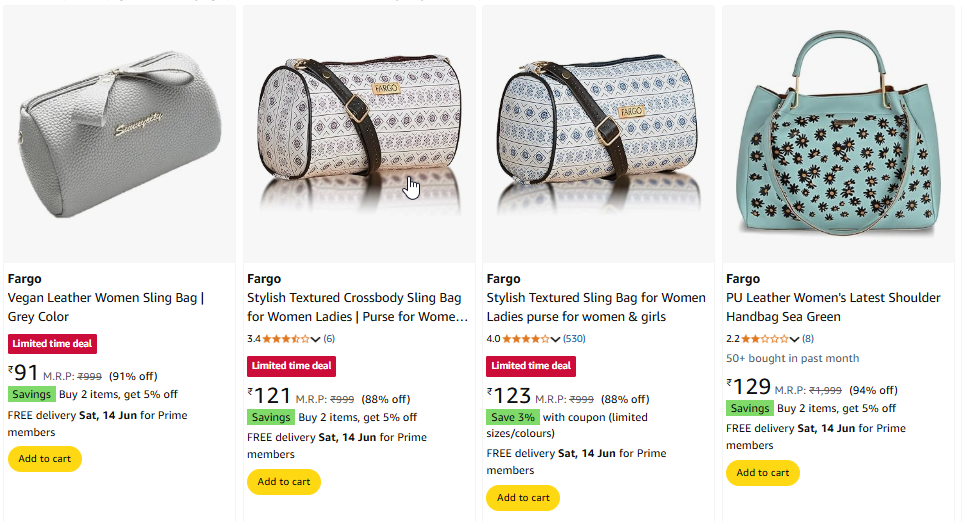The height and width of the screenshot is (522, 962).
Task: Expand rating breakdown chevron beside 3.4 stars
Action: pyautogui.click(x=315, y=339)
